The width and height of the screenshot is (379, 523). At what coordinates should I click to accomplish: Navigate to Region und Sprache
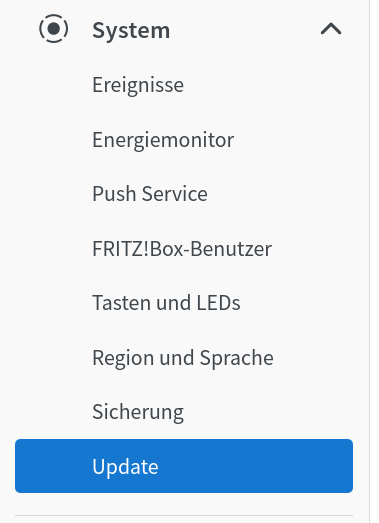[x=183, y=358]
